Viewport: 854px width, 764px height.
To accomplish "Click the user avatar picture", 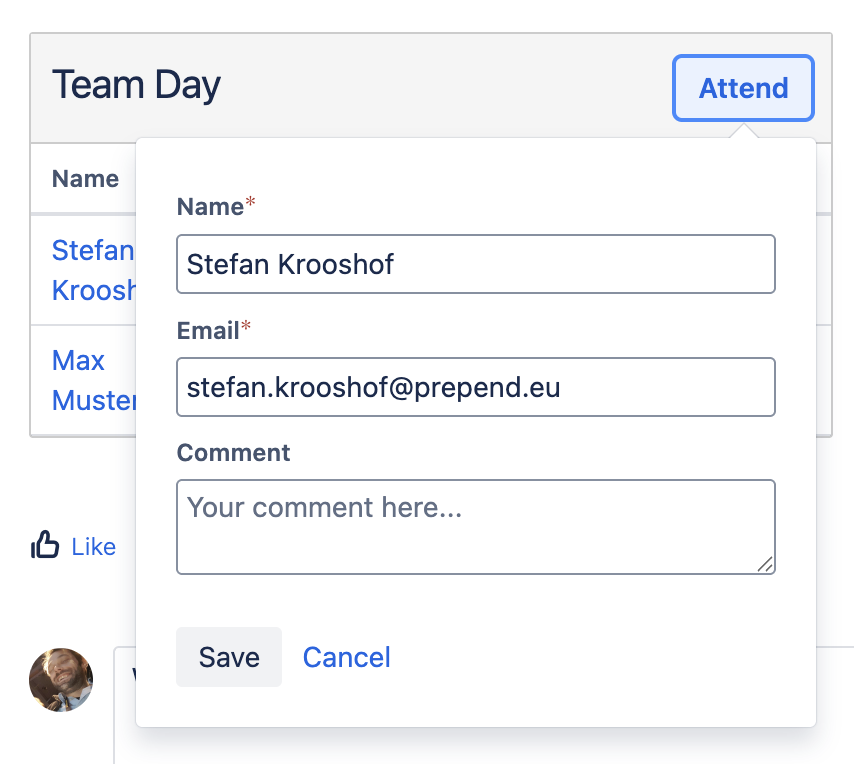I will [61, 680].
